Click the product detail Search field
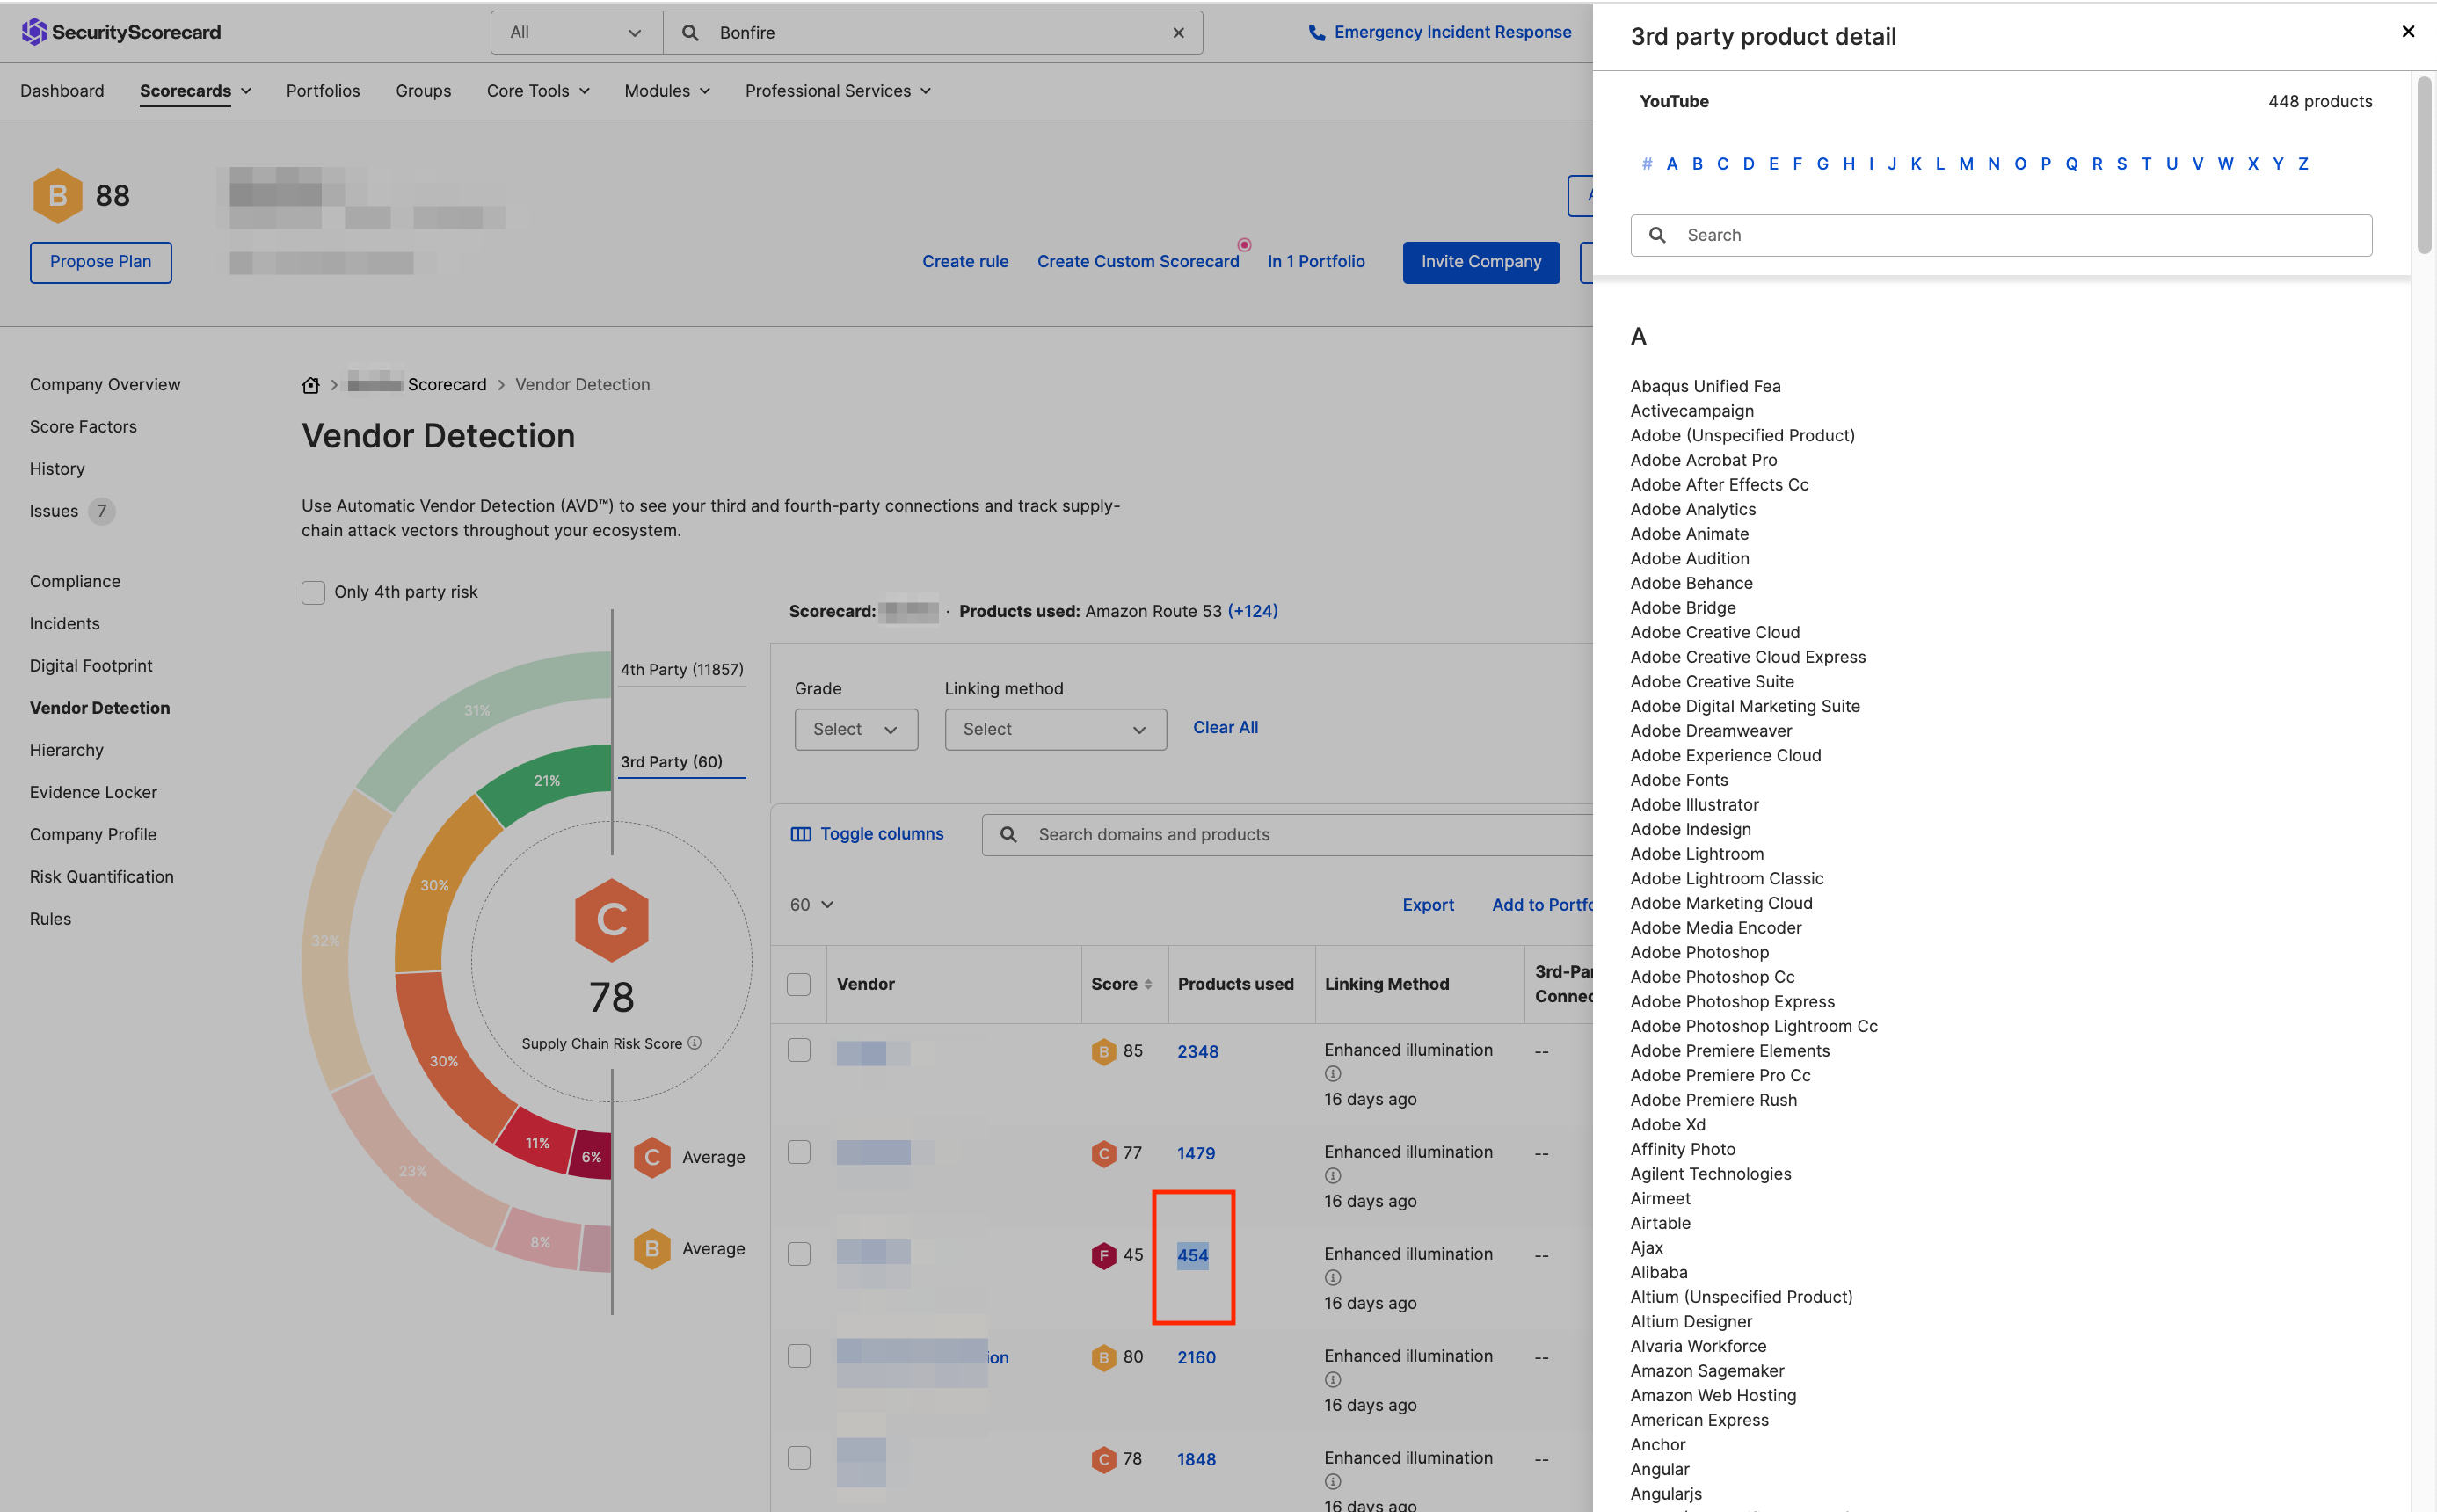Screen dimensions: 2437x1512 pyautogui.click(x=2001, y=235)
